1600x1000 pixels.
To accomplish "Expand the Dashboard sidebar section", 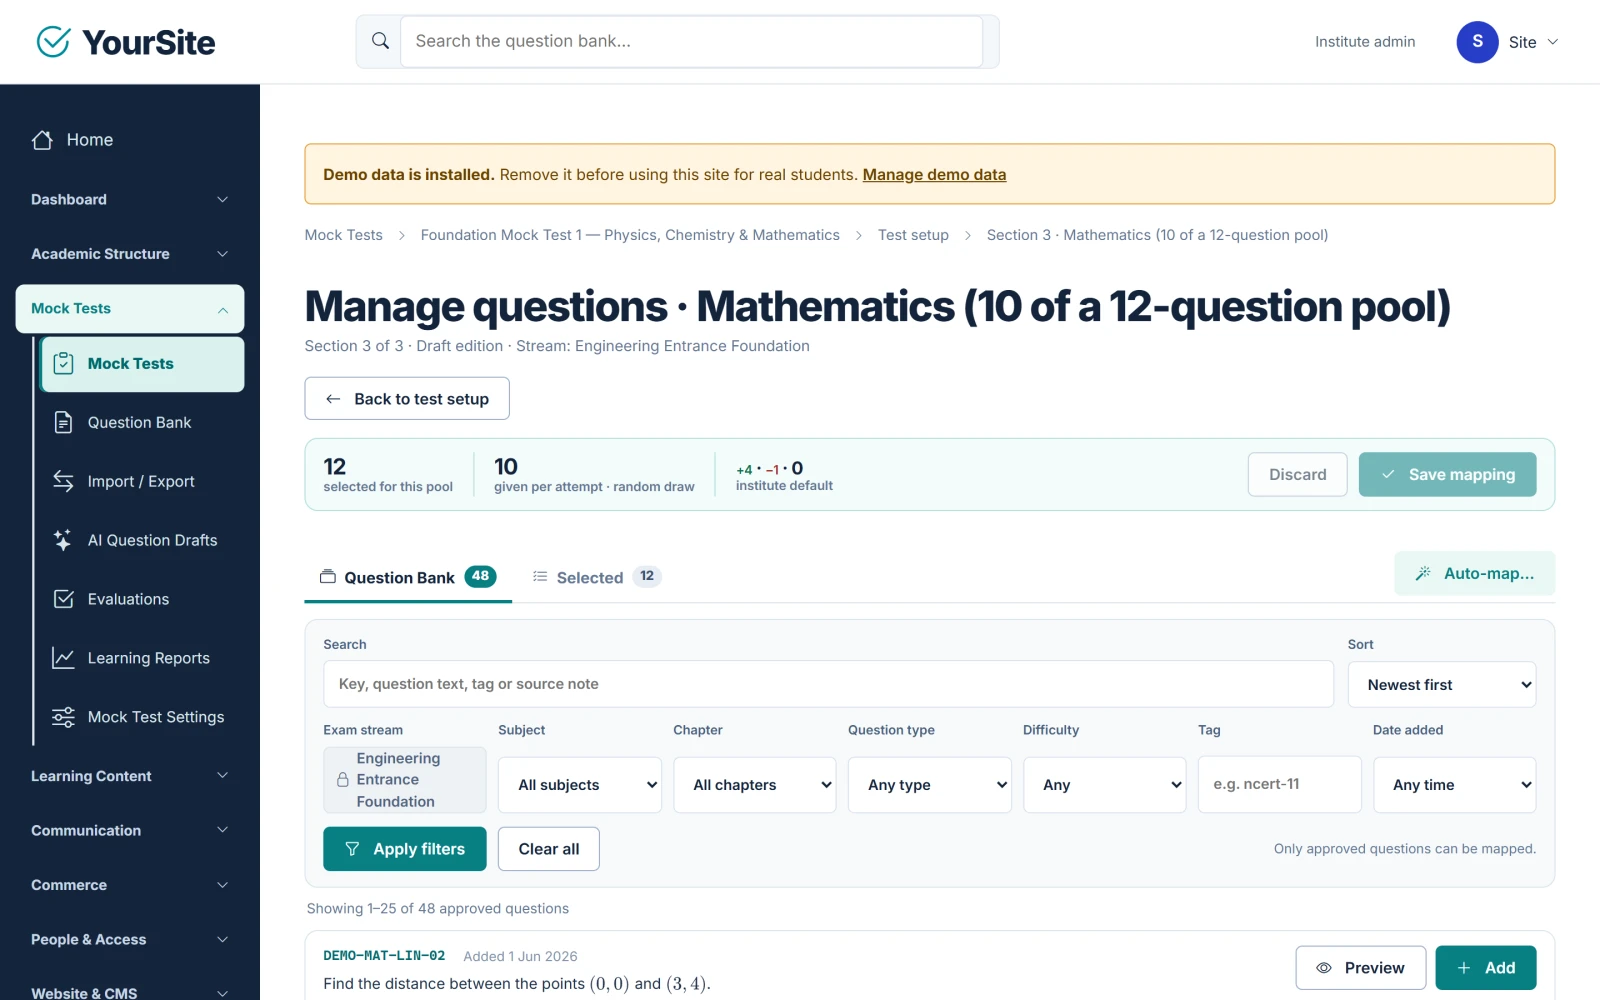I will [x=130, y=200].
